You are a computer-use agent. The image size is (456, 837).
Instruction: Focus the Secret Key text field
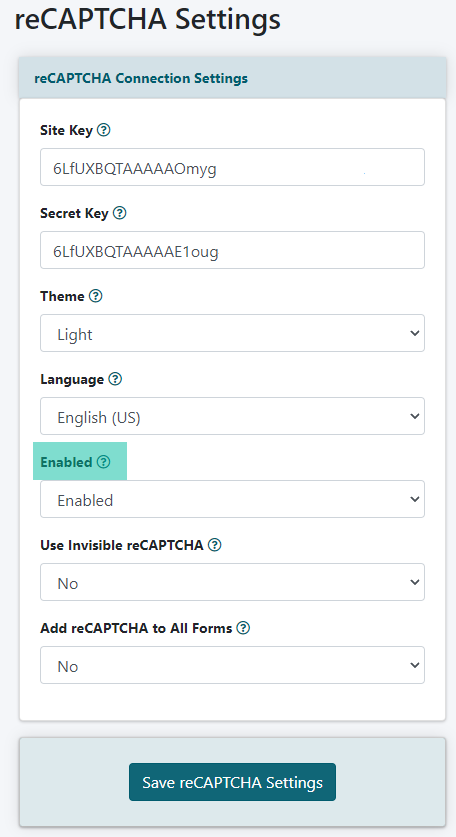point(232,250)
